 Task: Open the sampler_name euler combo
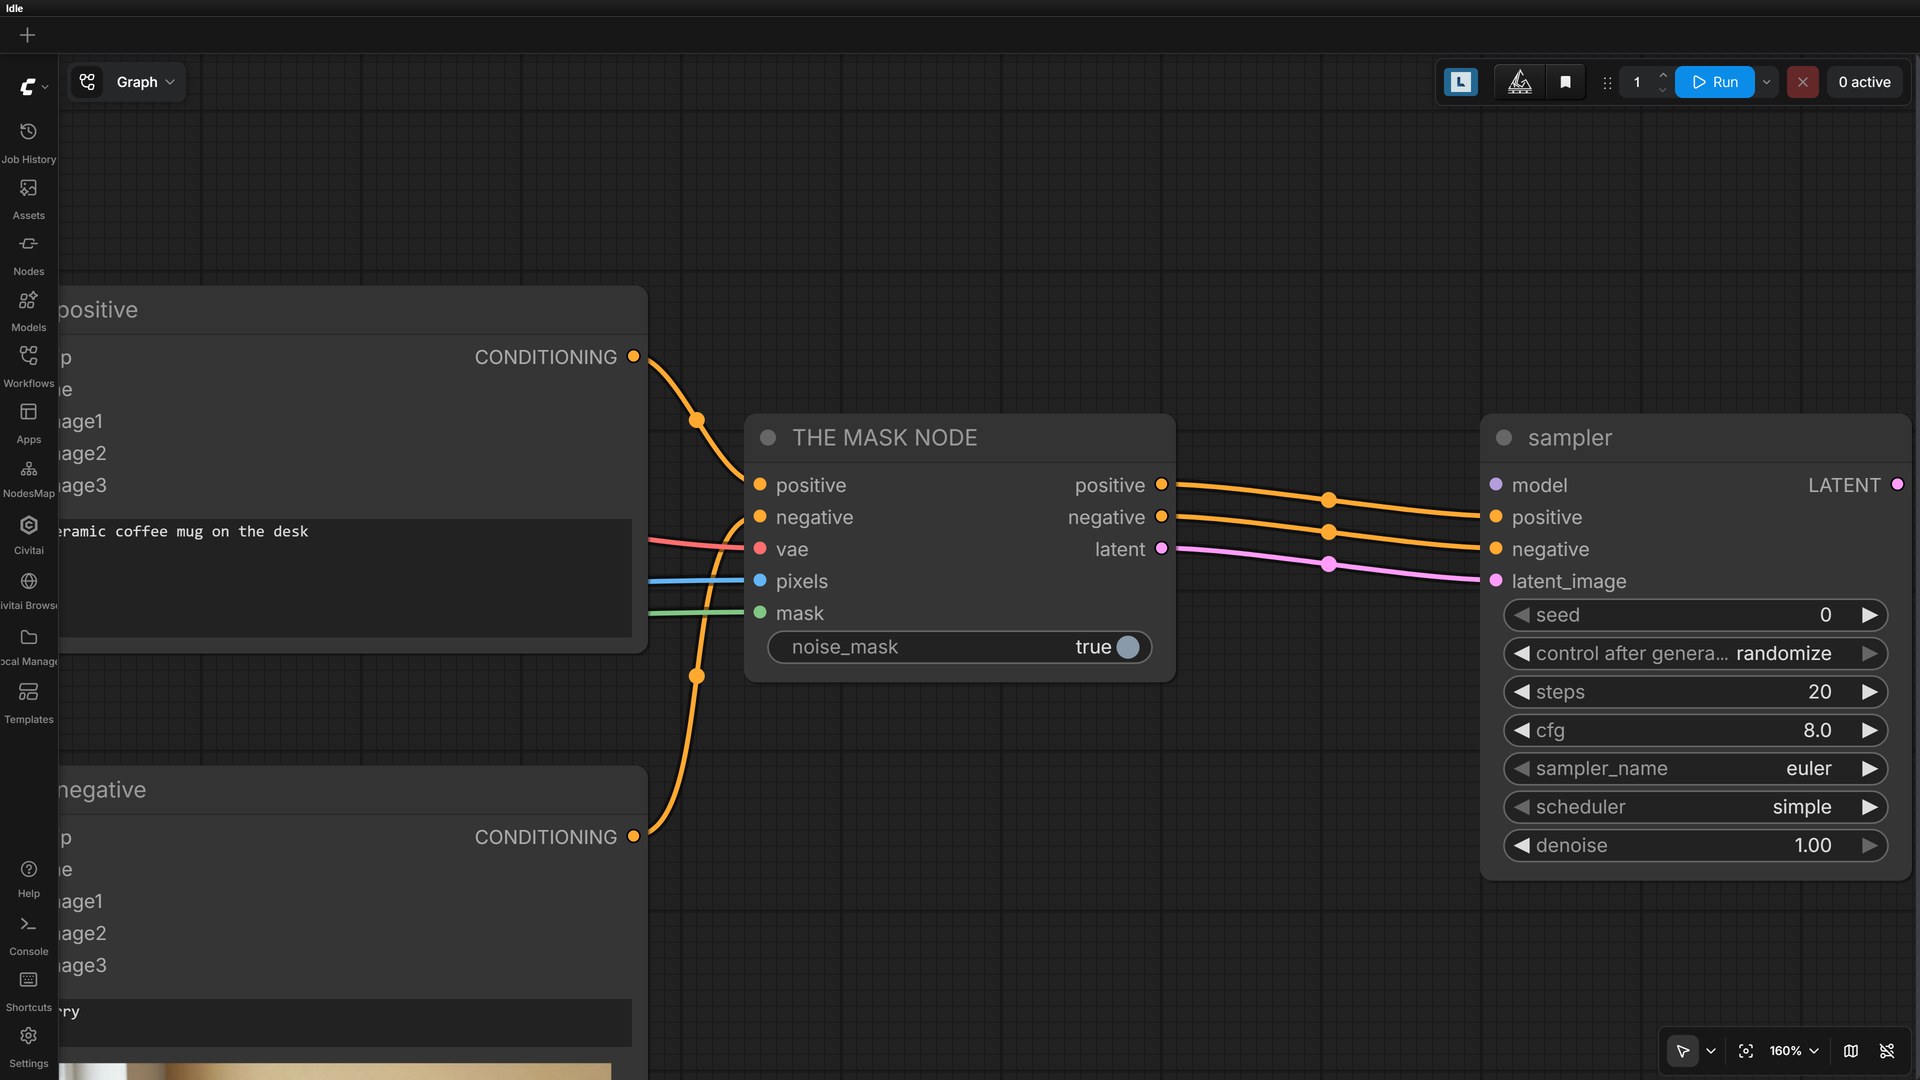coord(1695,769)
